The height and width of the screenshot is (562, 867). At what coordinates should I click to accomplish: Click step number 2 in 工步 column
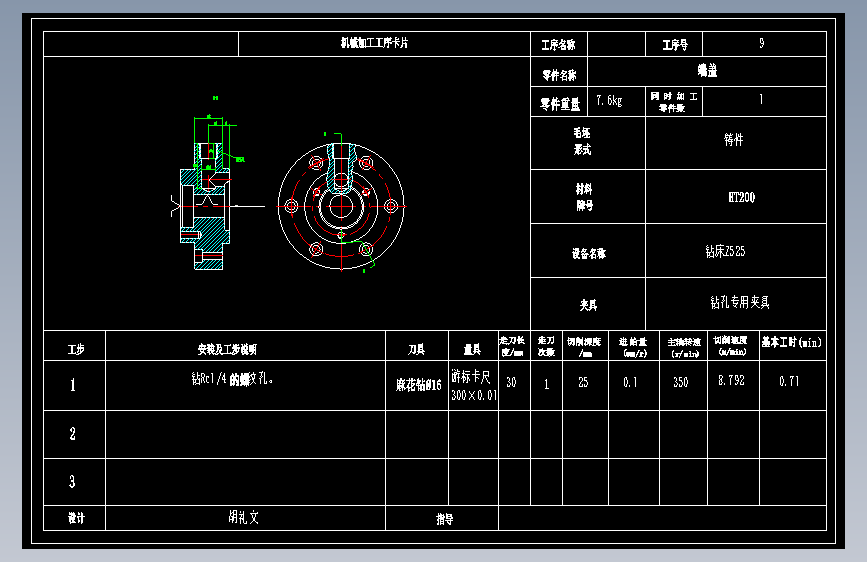(72, 434)
